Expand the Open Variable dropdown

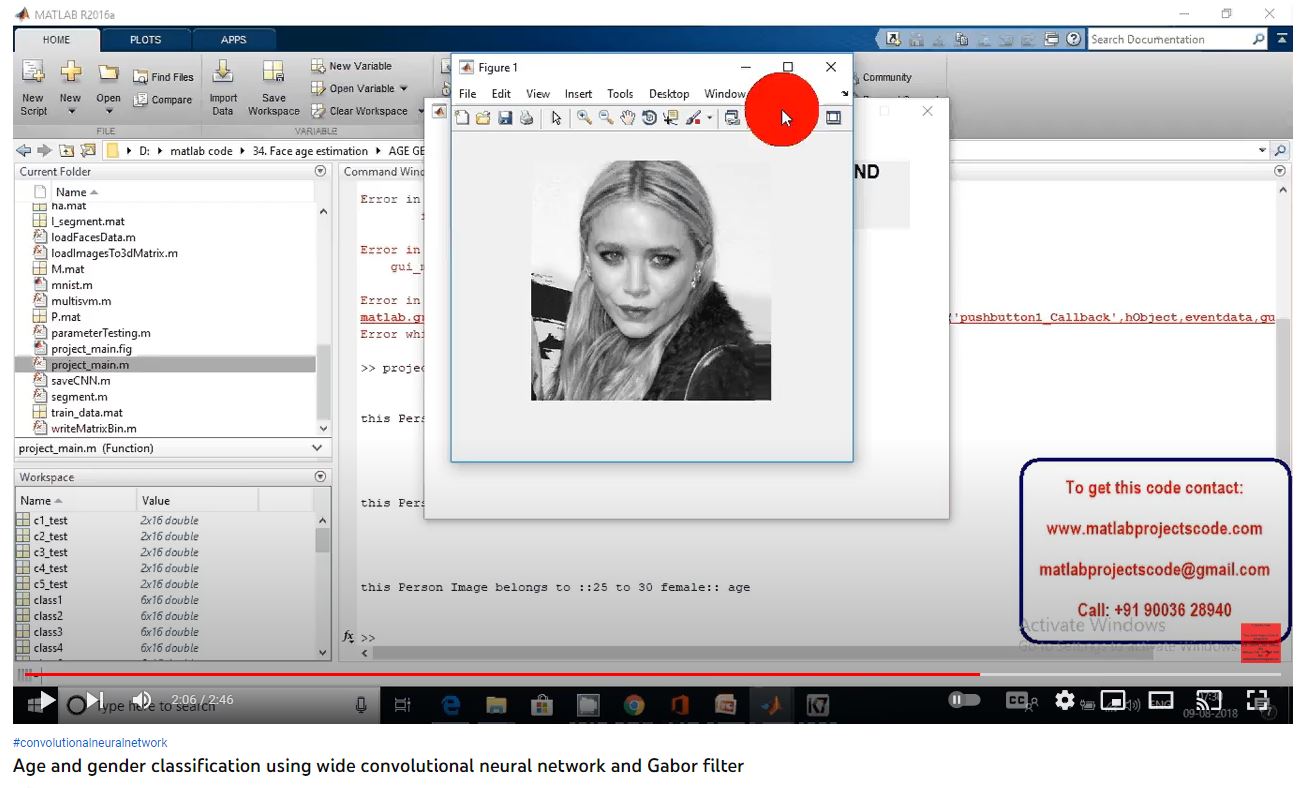pyautogui.click(x=404, y=89)
